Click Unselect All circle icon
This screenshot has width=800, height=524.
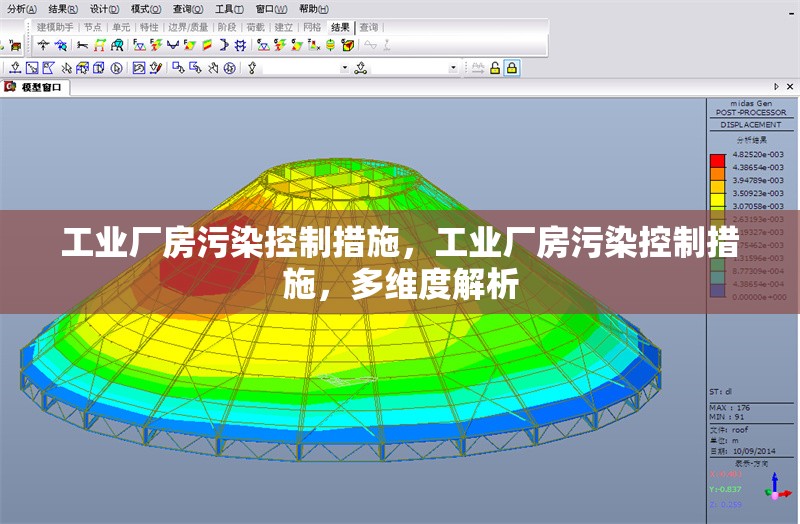230,68
